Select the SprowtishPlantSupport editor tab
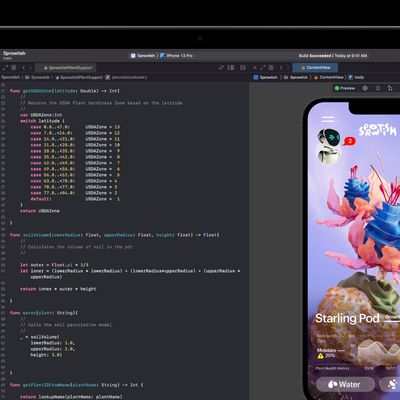The height and width of the screenshot is (400, 400). (66, 68)
